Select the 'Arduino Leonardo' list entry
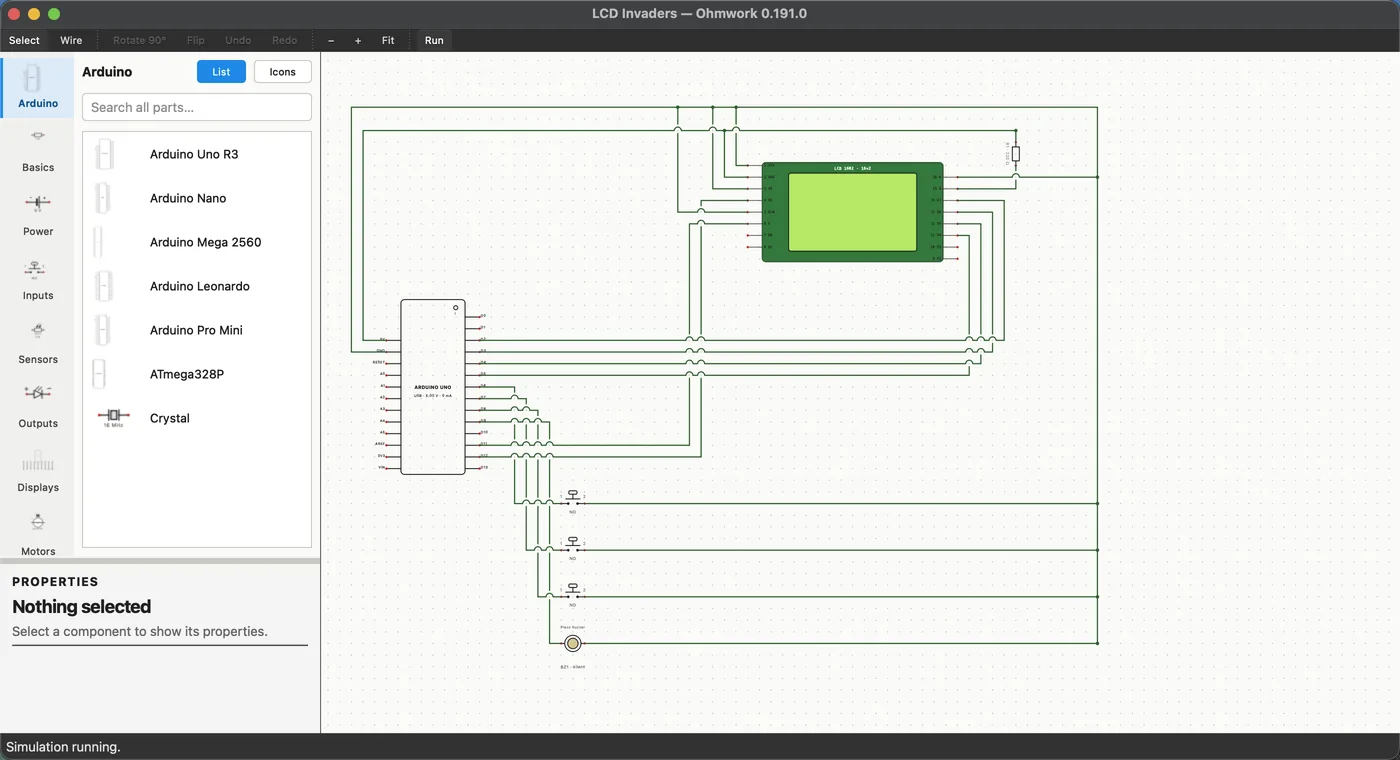 click(x=197, y=286)
